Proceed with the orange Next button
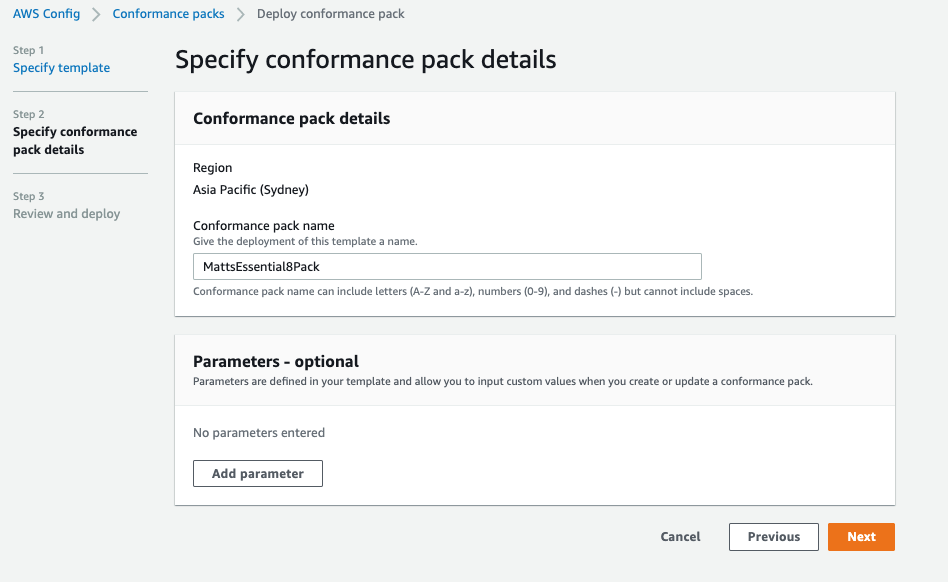Screen dimensions: 948x582 click(x=861, y=537)
